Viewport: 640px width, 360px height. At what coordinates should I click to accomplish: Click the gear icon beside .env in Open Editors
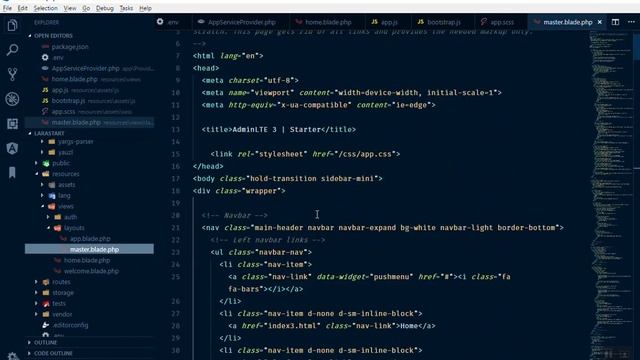45,58
